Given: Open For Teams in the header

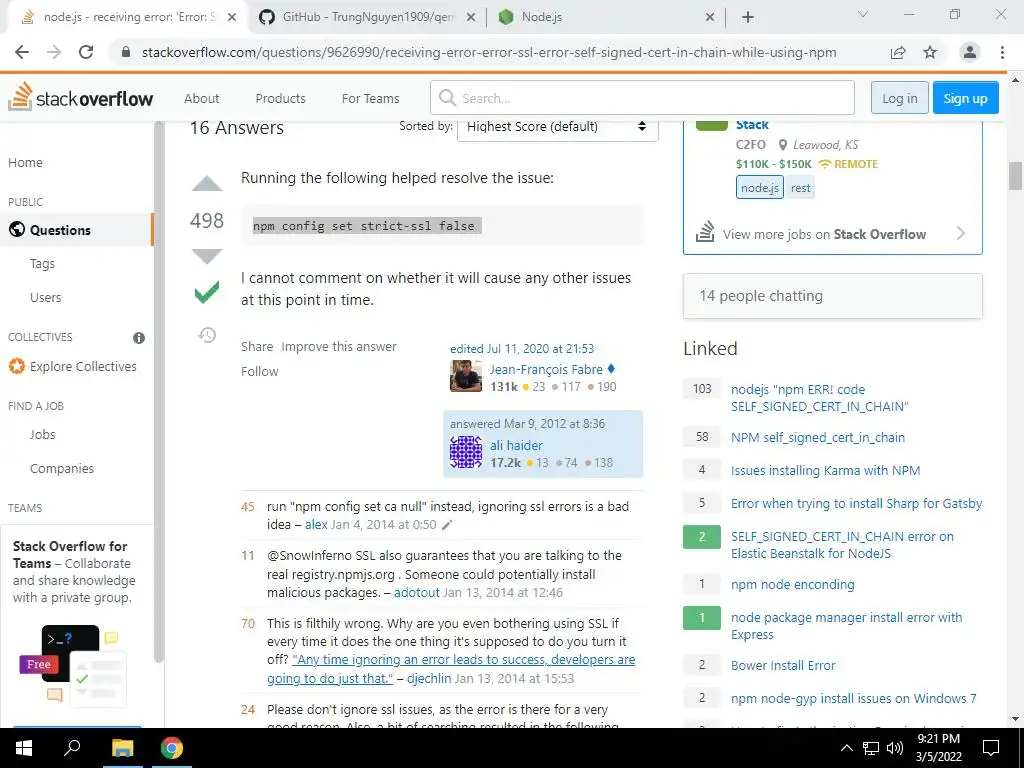Looking at the screenshot, I should point(370,98).
